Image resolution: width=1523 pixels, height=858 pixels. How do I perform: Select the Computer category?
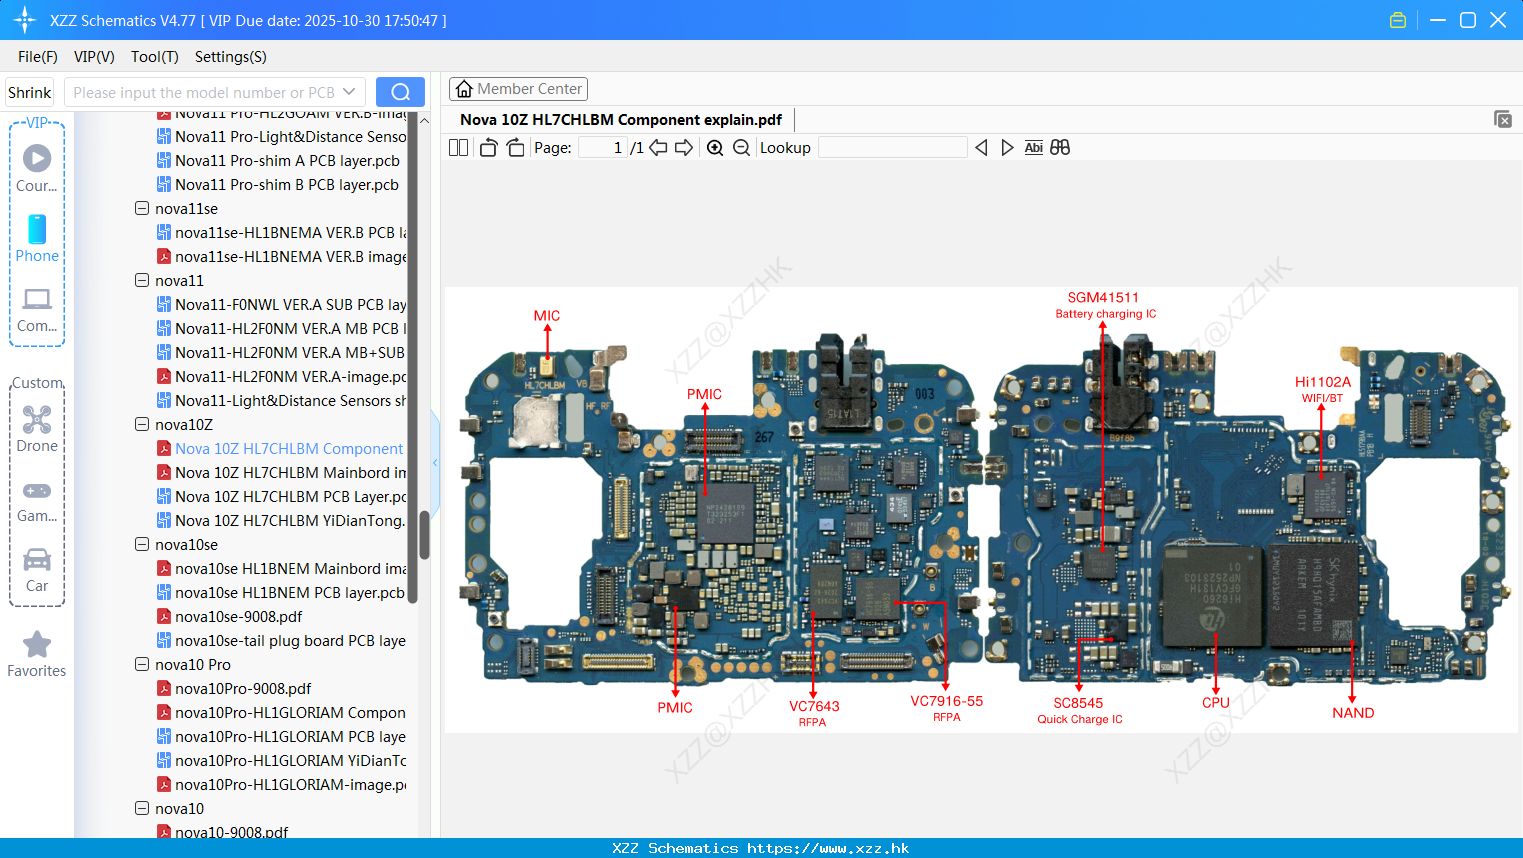37,309
